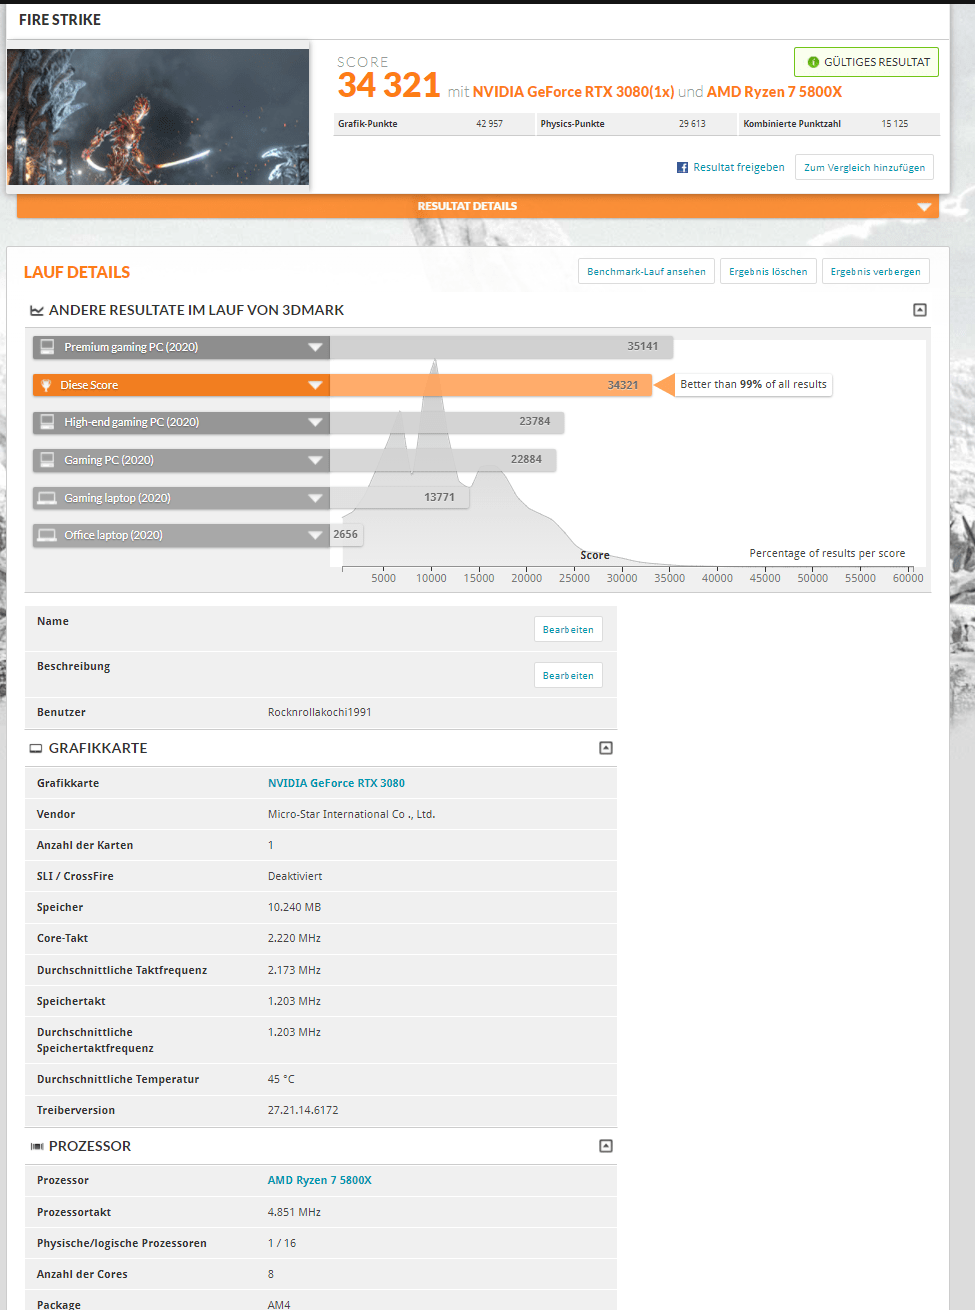
Task: Click the average temperature value 45 °C
Action: [x=281, y=1080]
